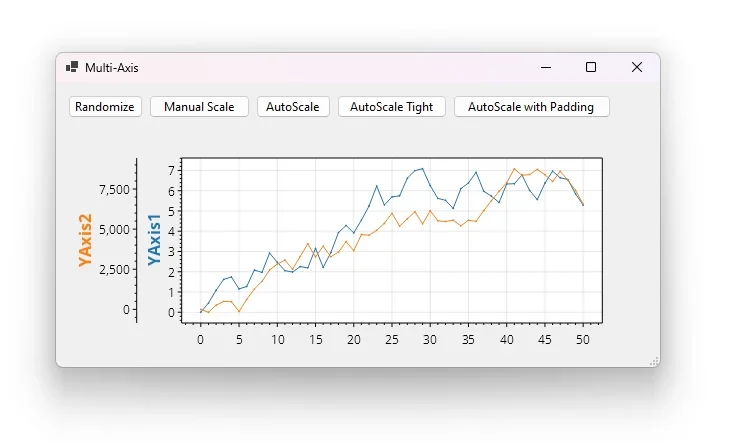Choose AutoScale Tight option
The height and width of the screenshot is (444, 730).
click(392, 107)
